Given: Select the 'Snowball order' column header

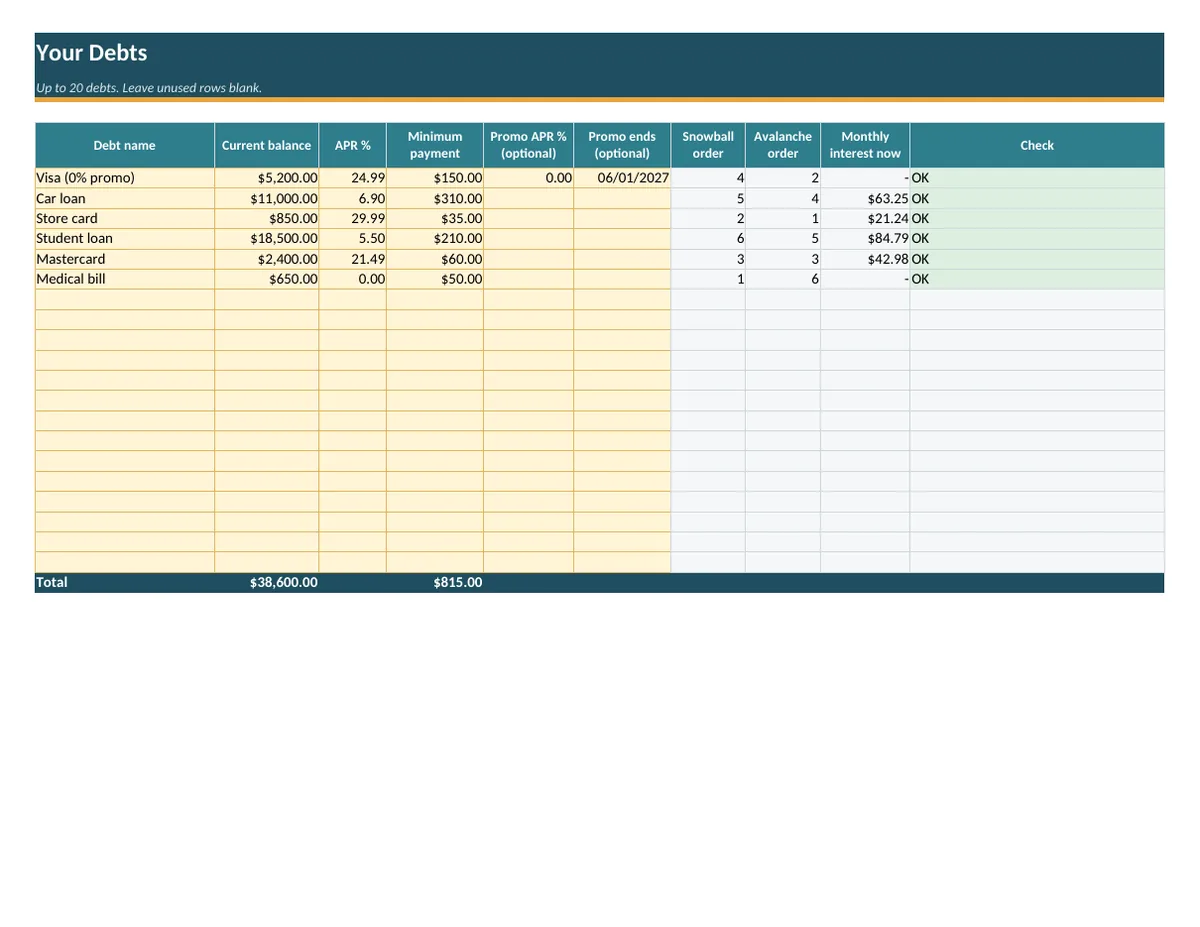Looking at the screenshot, I should click(708, 145).
